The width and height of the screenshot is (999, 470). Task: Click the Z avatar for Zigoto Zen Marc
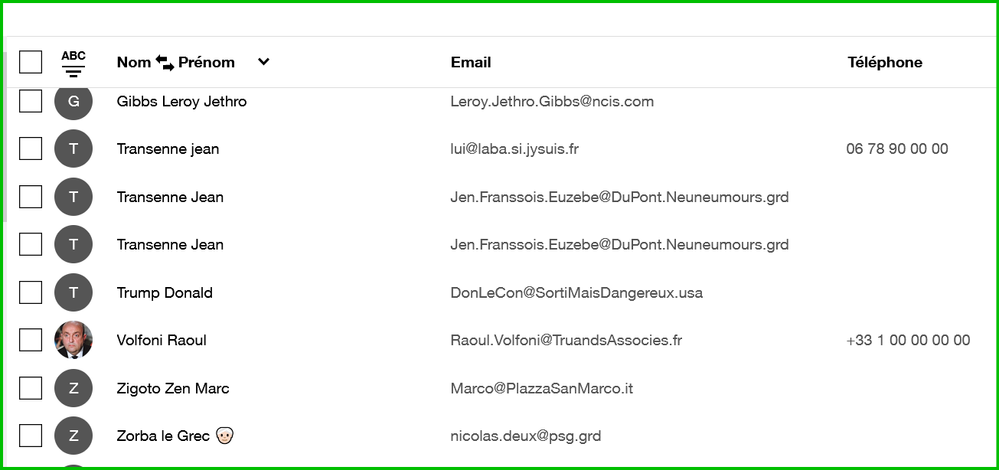(x=73, y=388)
